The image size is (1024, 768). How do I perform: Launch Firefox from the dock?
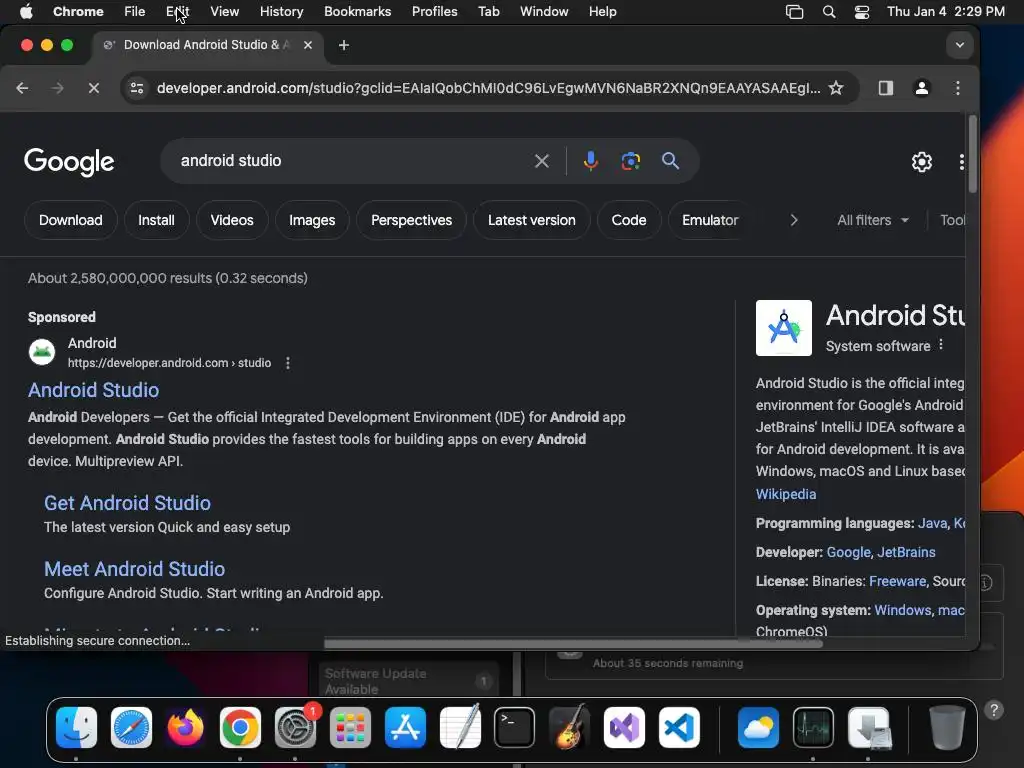point(185,728)
